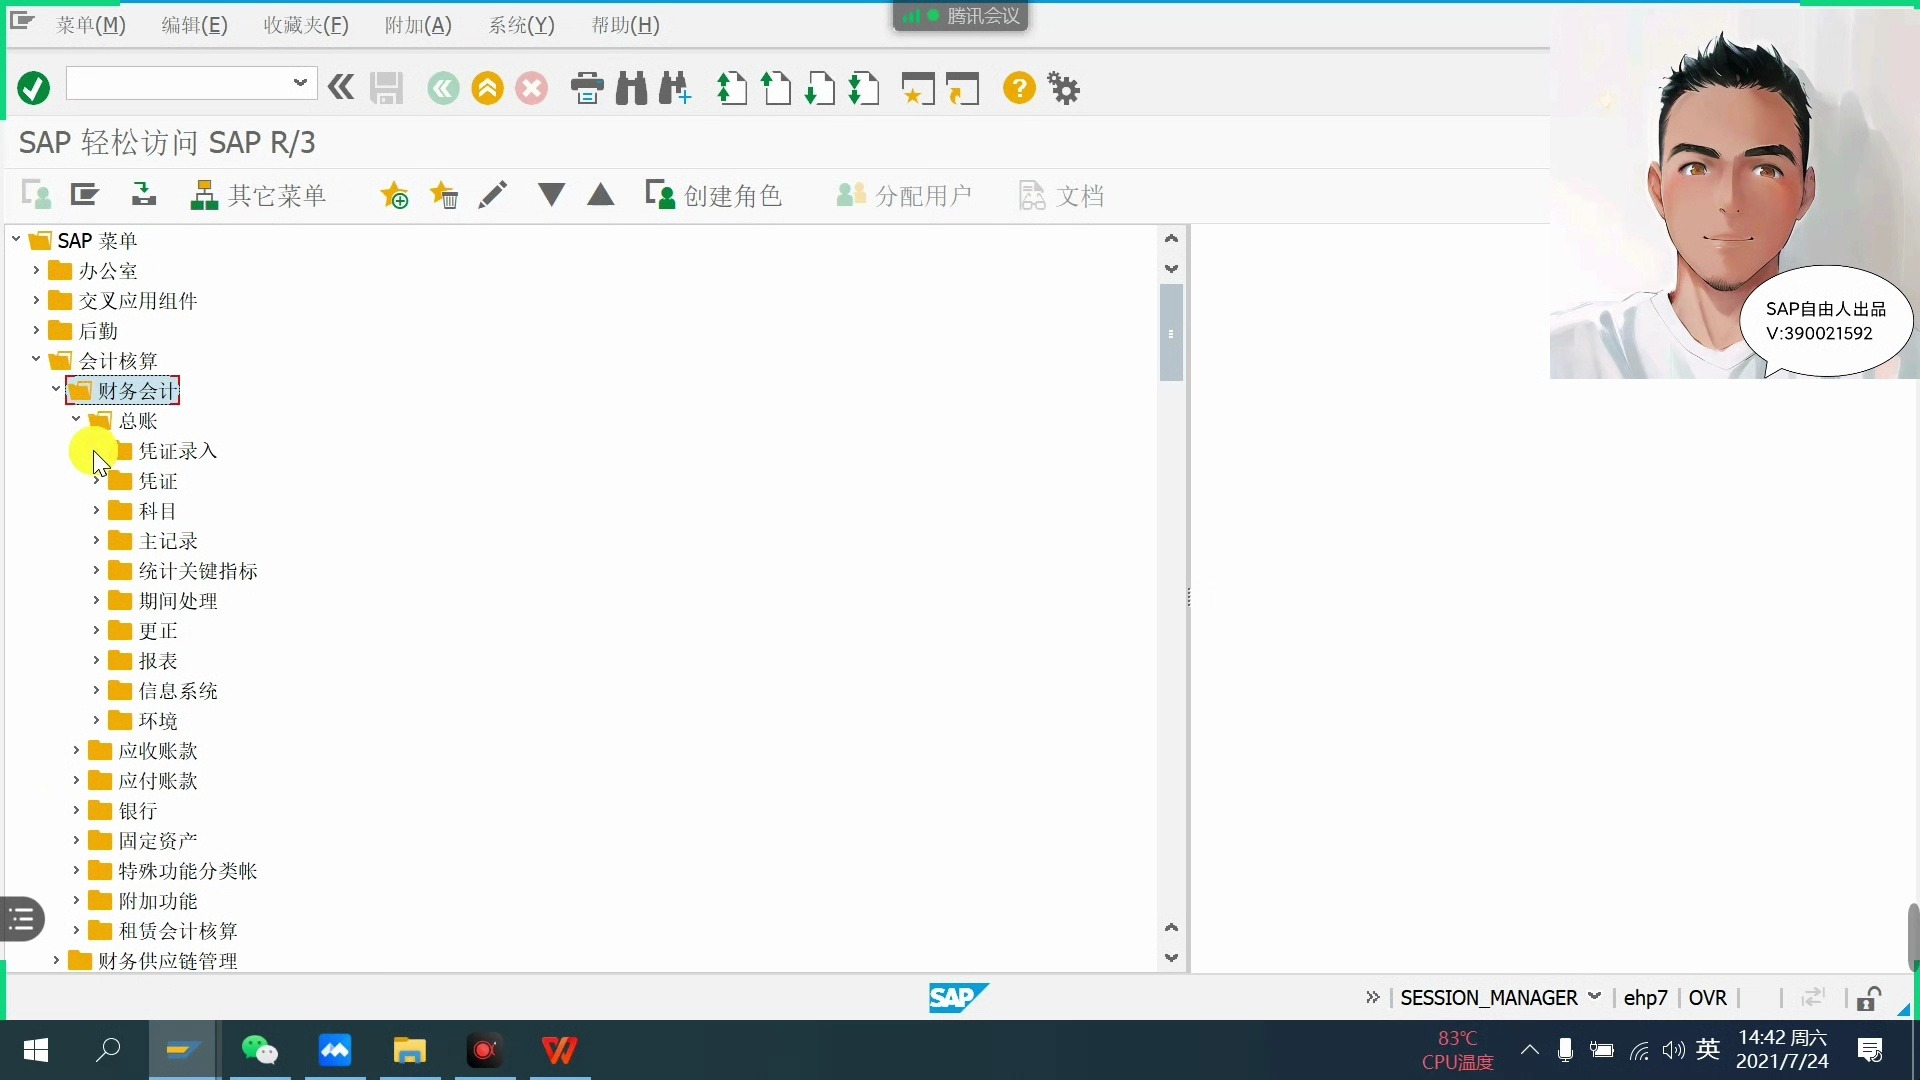
Task: Open Help via the yellow question icon
Action: point(1019,88)
